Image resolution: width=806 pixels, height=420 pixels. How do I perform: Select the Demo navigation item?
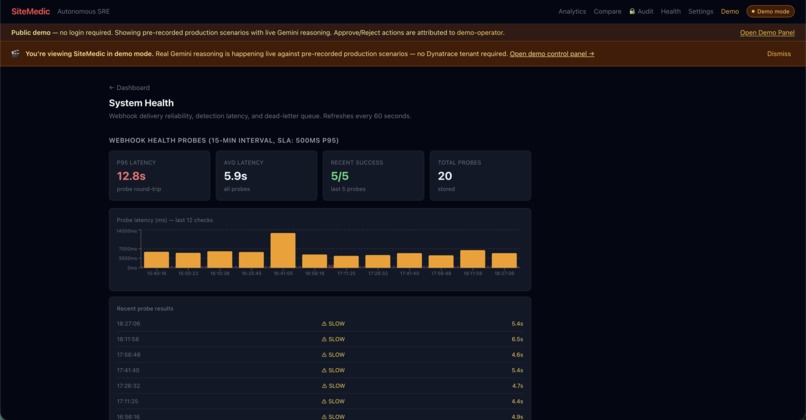tap(729, 11)
